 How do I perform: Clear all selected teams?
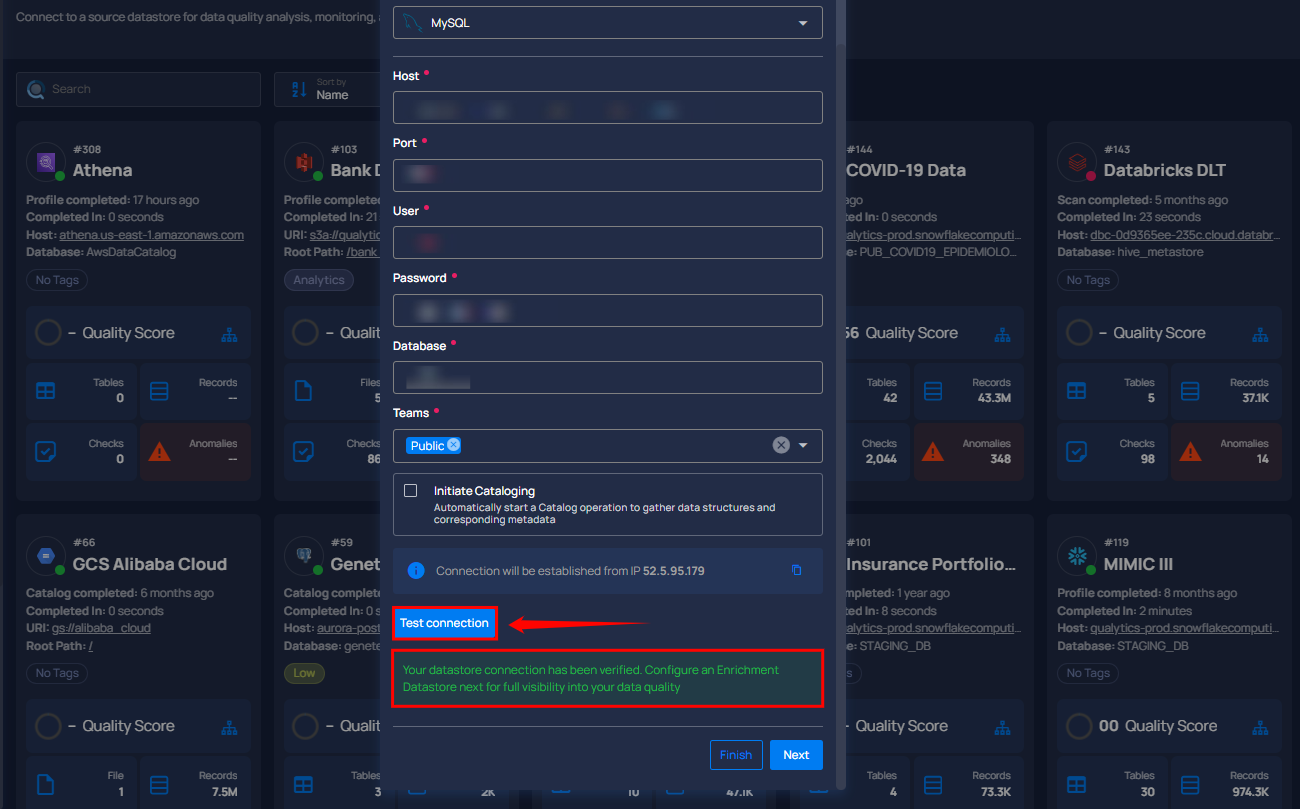[781, 446]
